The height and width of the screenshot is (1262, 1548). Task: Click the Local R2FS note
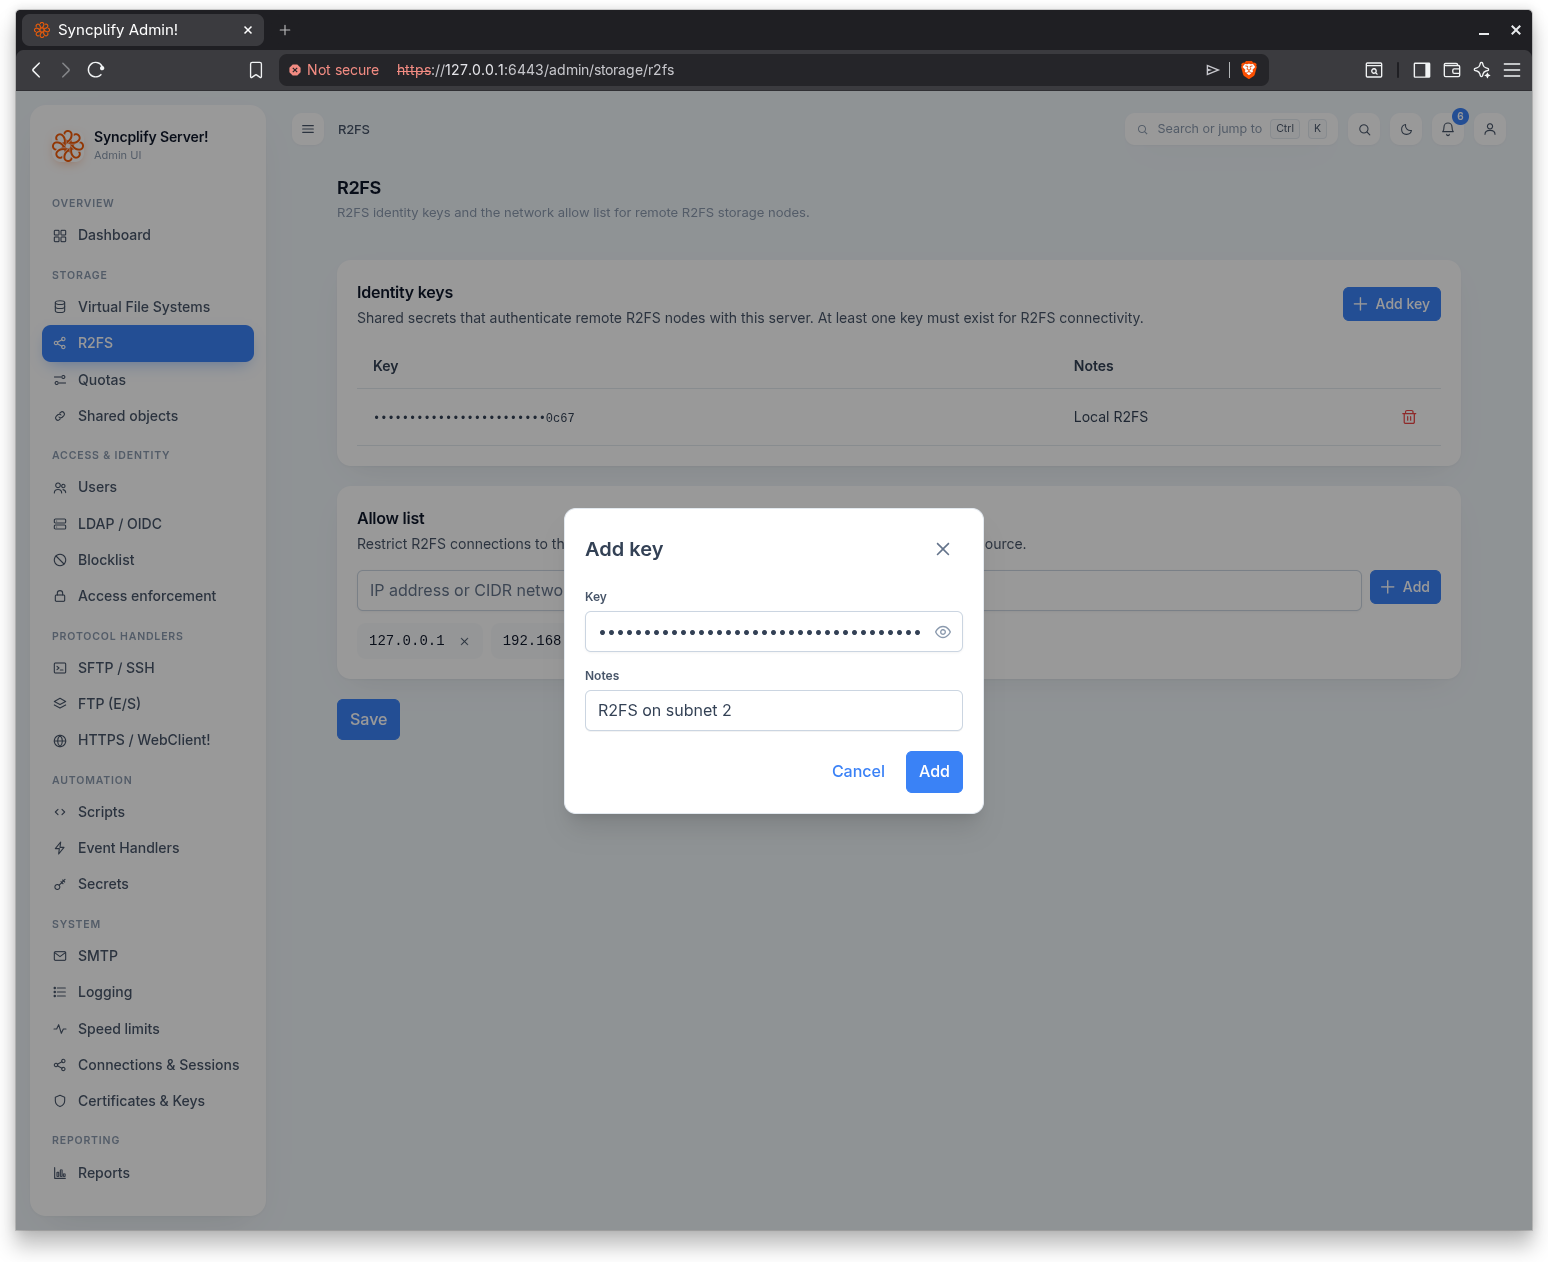click(1110, 417)
